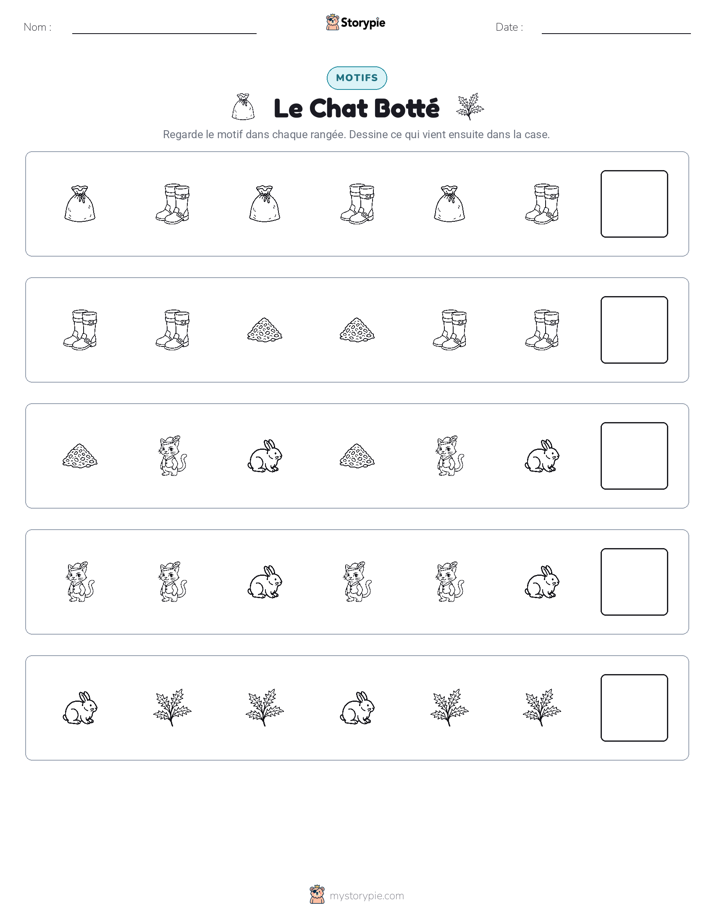Click the first gold pile in row two
The height and width of the screenshot is (924, 714).
265,330
